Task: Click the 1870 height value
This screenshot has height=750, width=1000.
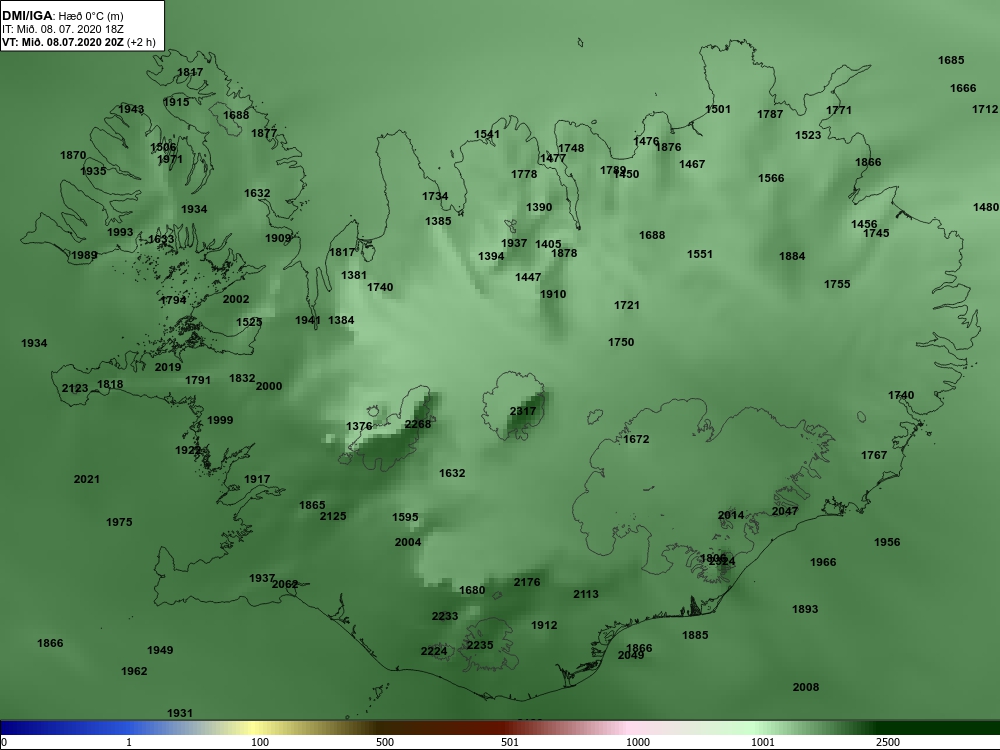Action: coord(73,155)
